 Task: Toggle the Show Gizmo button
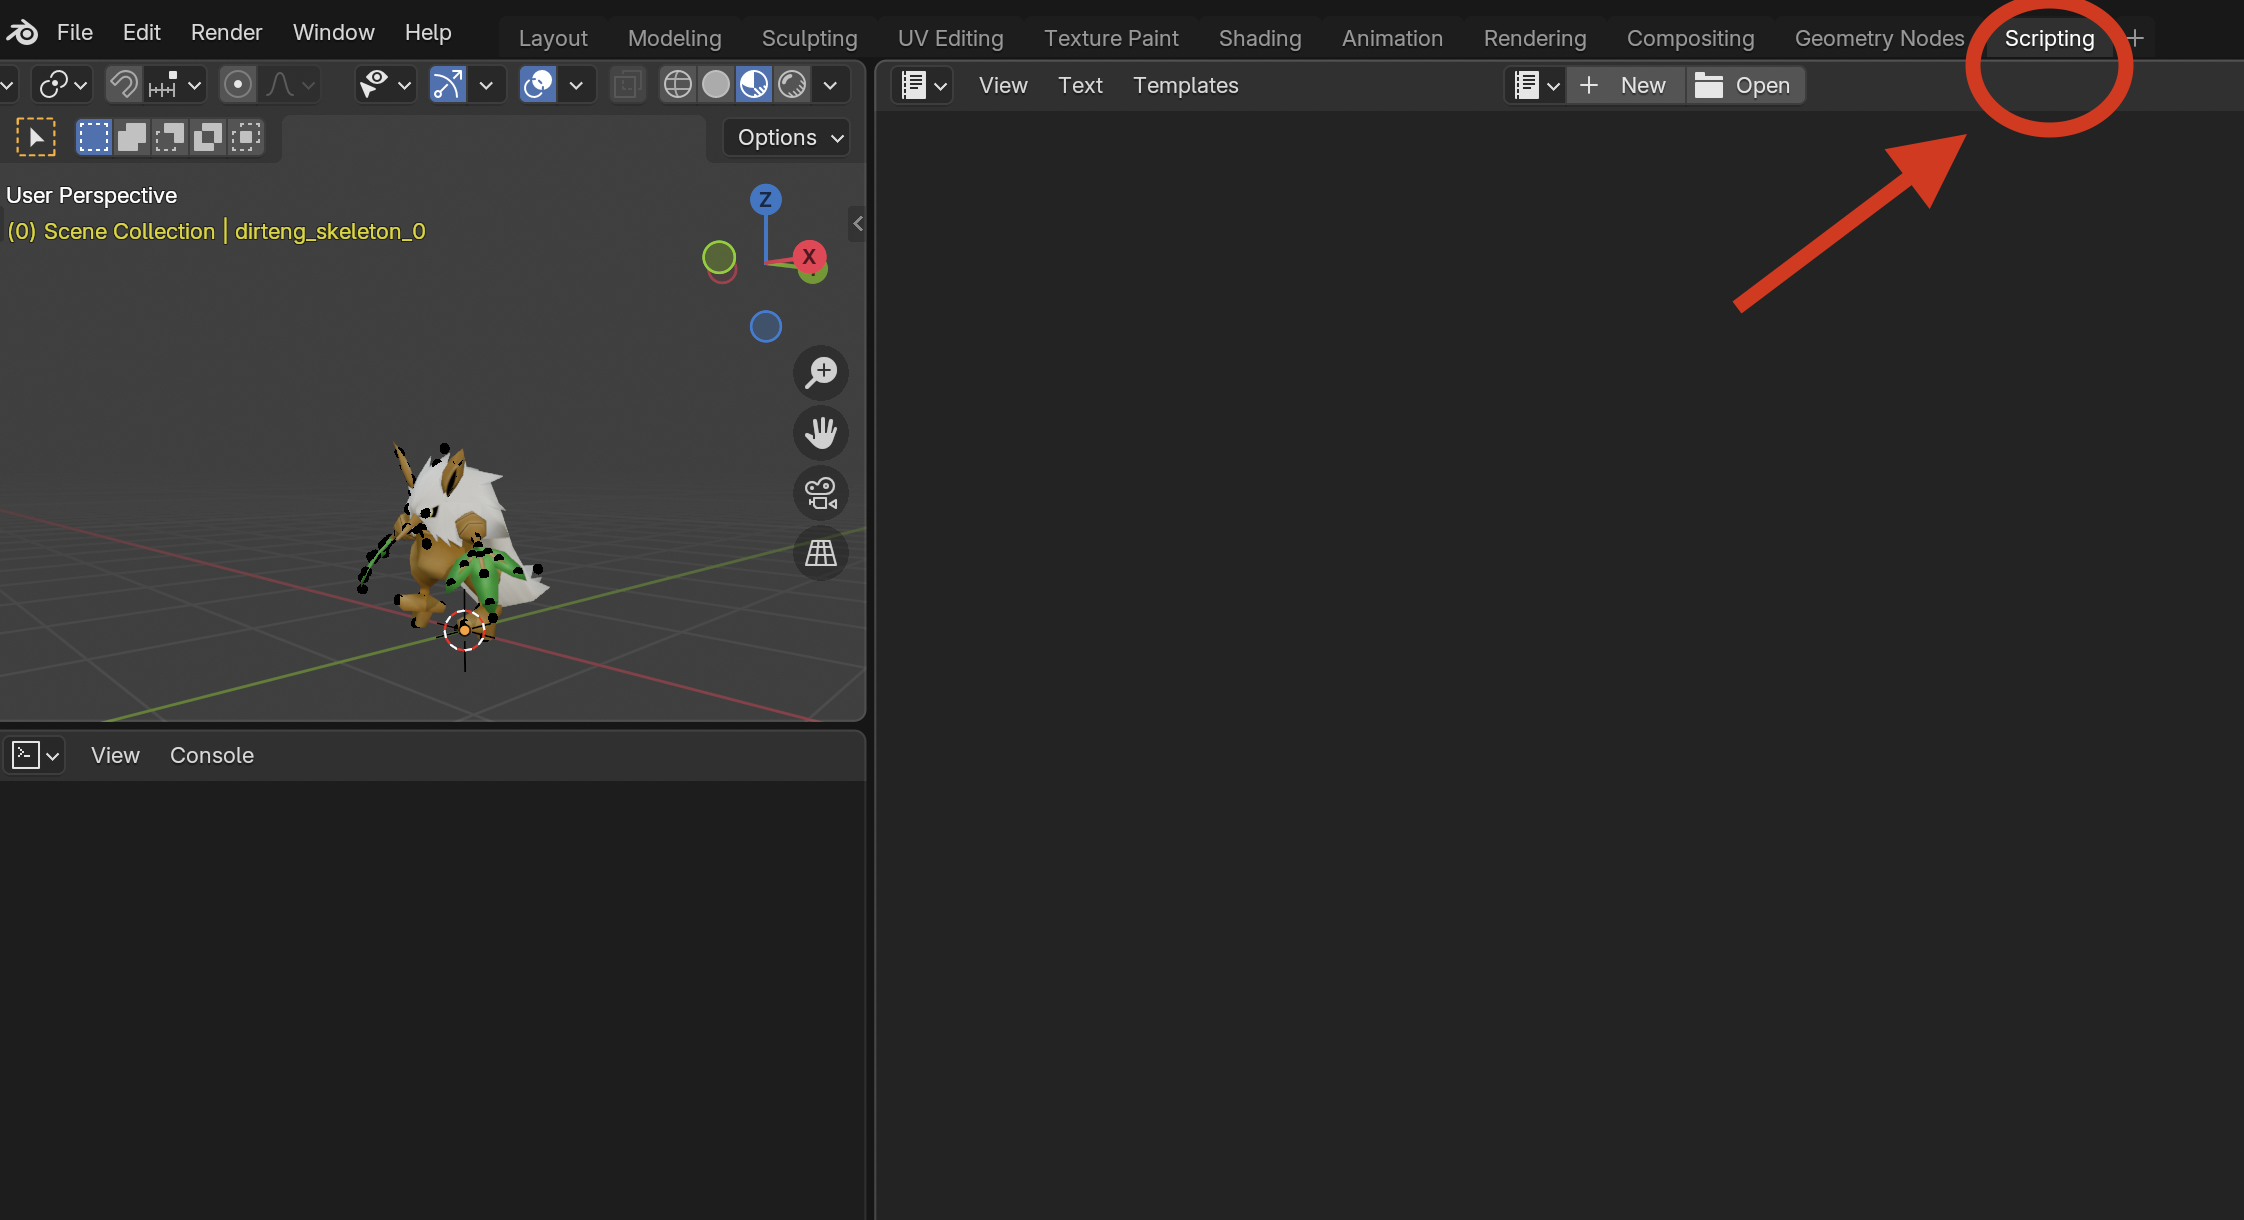447,85
